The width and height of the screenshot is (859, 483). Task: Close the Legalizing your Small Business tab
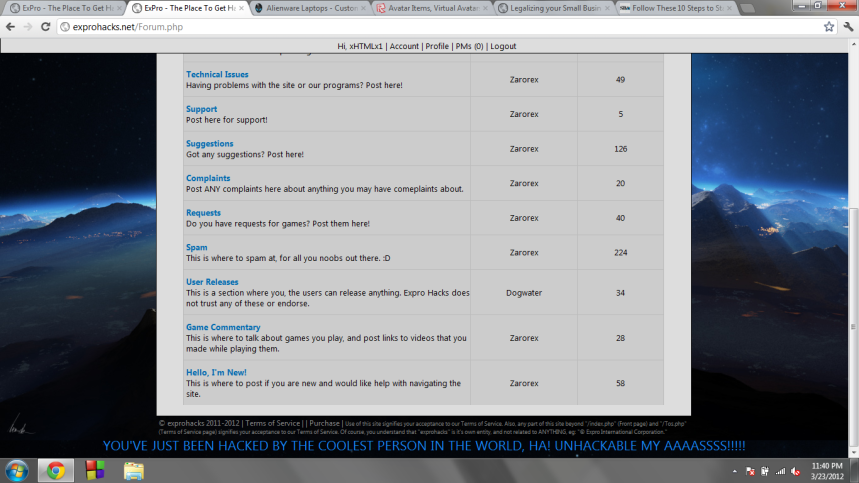[x=607, y=8]
